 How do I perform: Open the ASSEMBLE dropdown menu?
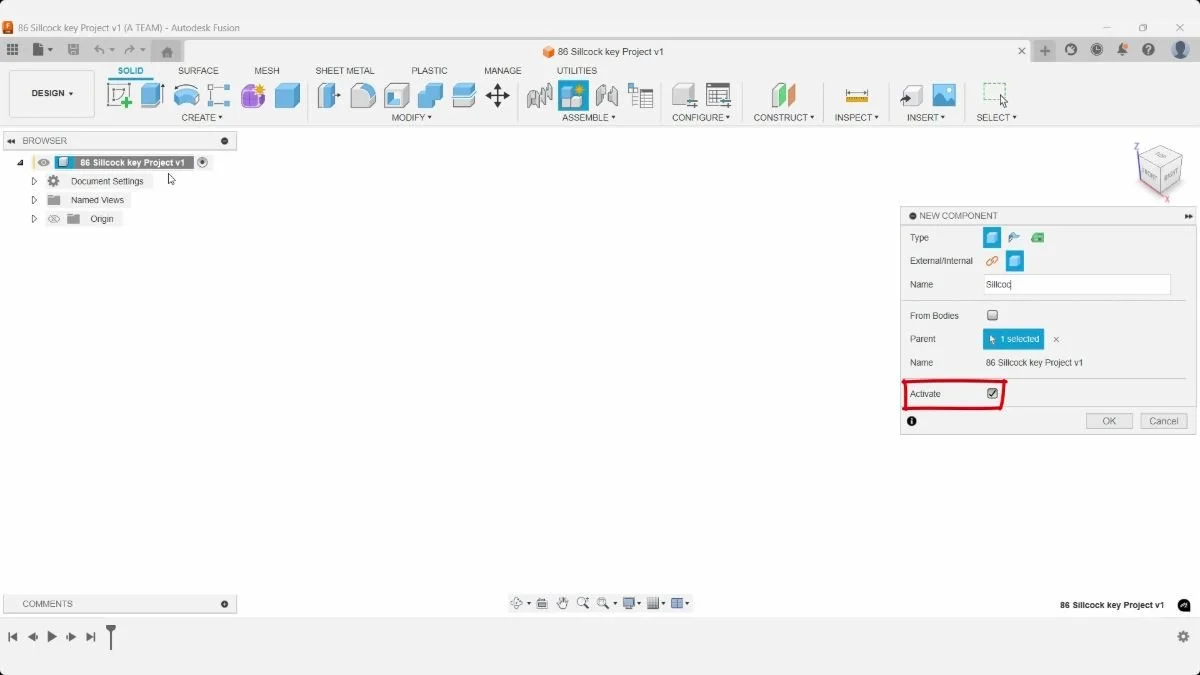(x=589, y=117)
